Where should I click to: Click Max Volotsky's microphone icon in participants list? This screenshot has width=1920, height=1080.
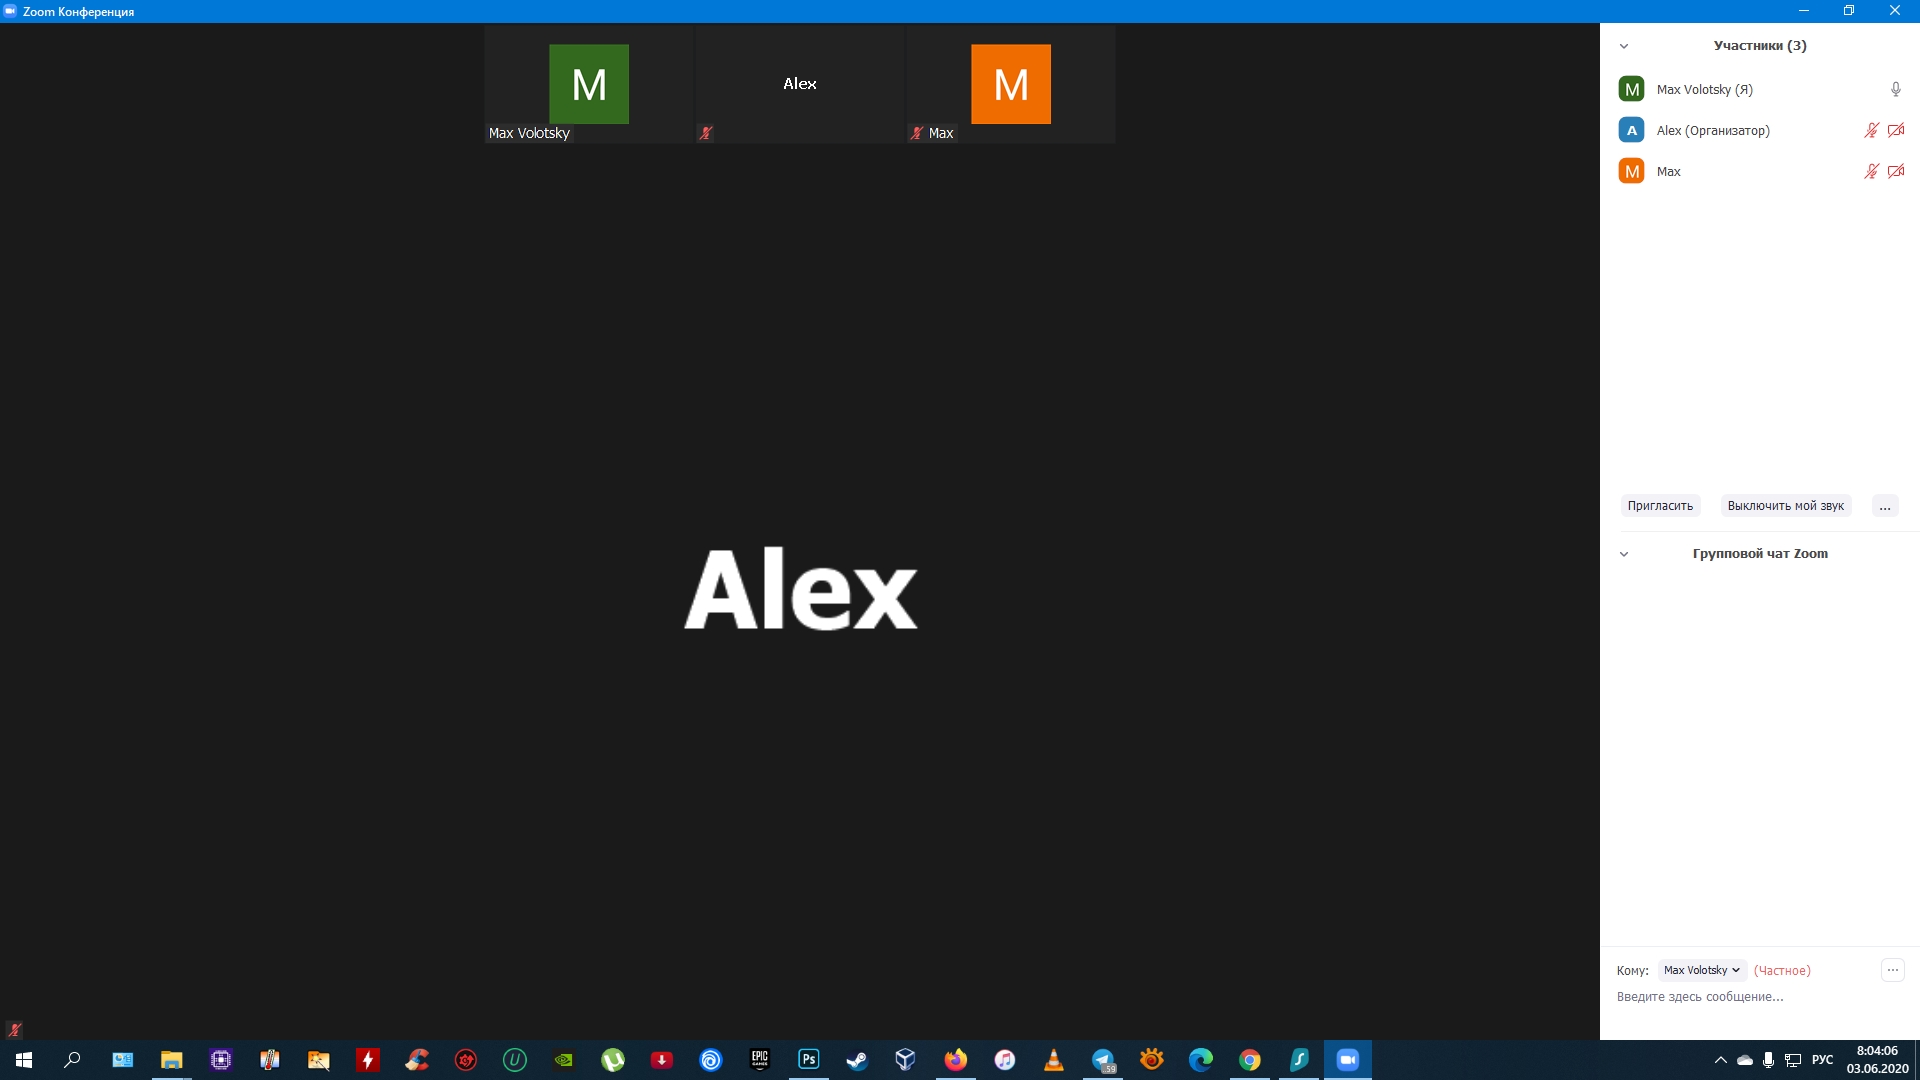(1895, 89)
